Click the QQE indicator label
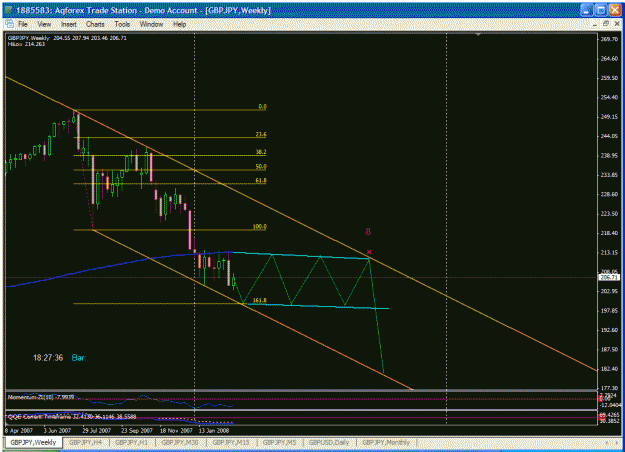Screen dimensions: 625x452 click(72, 417)
